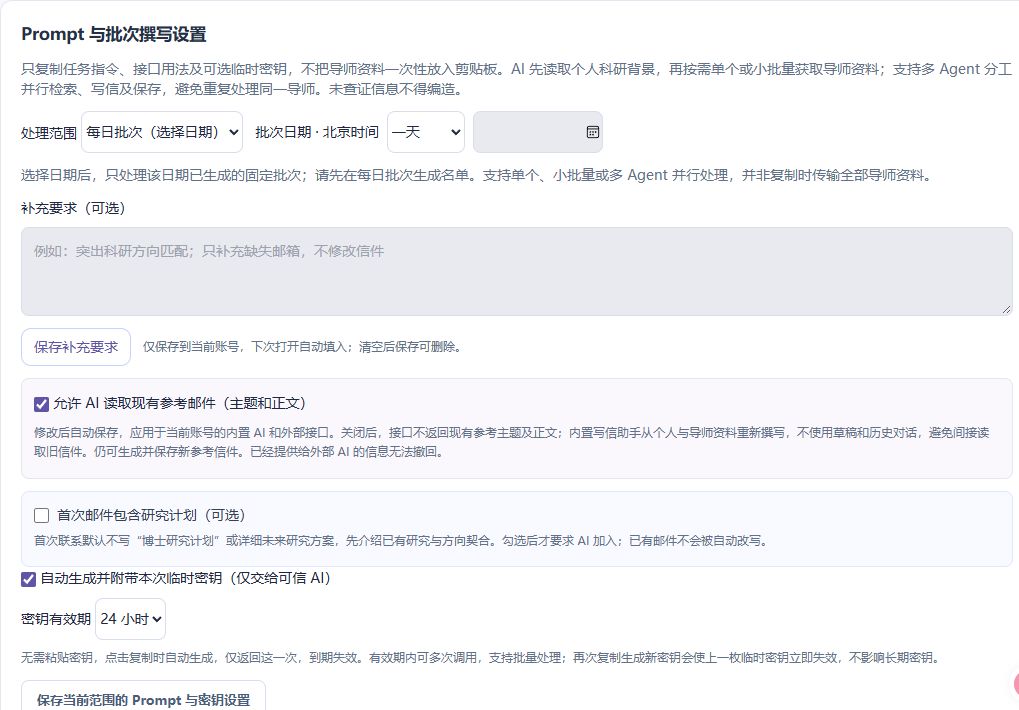Uncheck 允许 AI 读取现有参考邮件 checkbox
This screenshot has height=710, width=1019.
41,404
